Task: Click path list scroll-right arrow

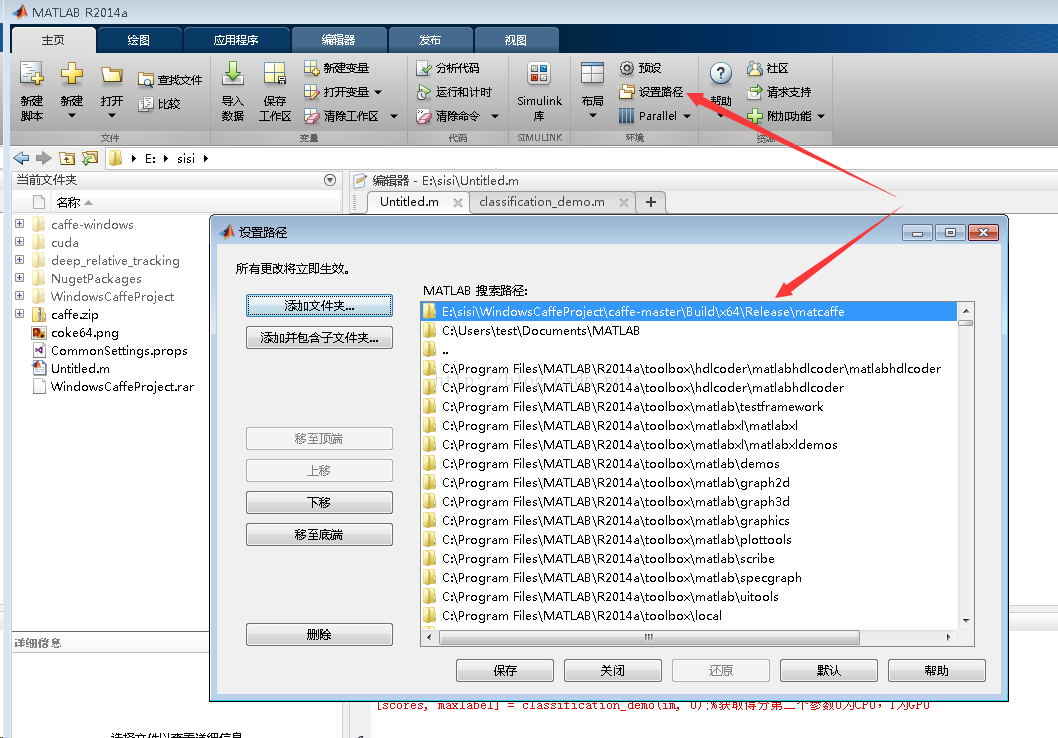Action: pyautogui.click(x=949, y=637)
